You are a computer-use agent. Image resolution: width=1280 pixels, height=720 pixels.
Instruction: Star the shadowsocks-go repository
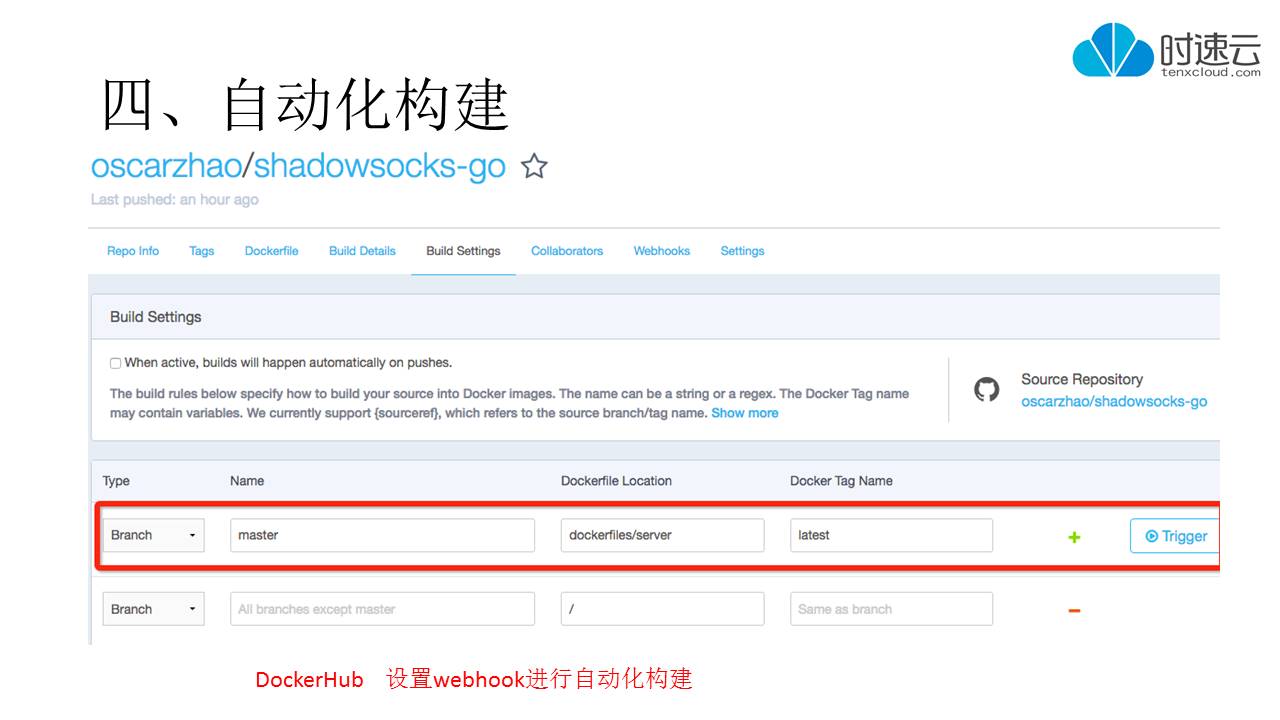tap(535, 166)
